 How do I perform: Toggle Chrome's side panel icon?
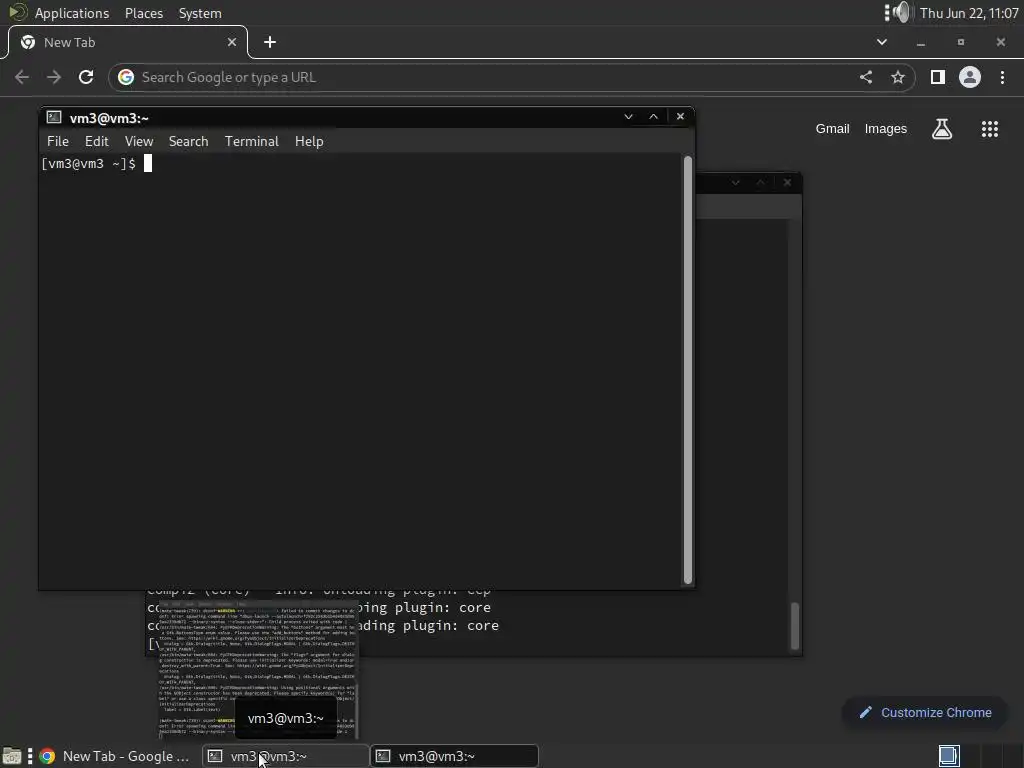click(938, 77)
